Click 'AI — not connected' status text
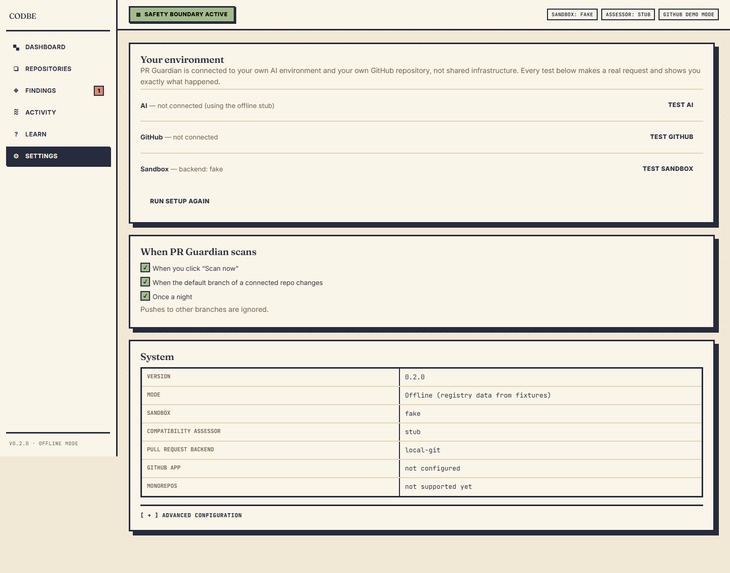Screen dimensions: 730x573 click(x=207, y=106)
